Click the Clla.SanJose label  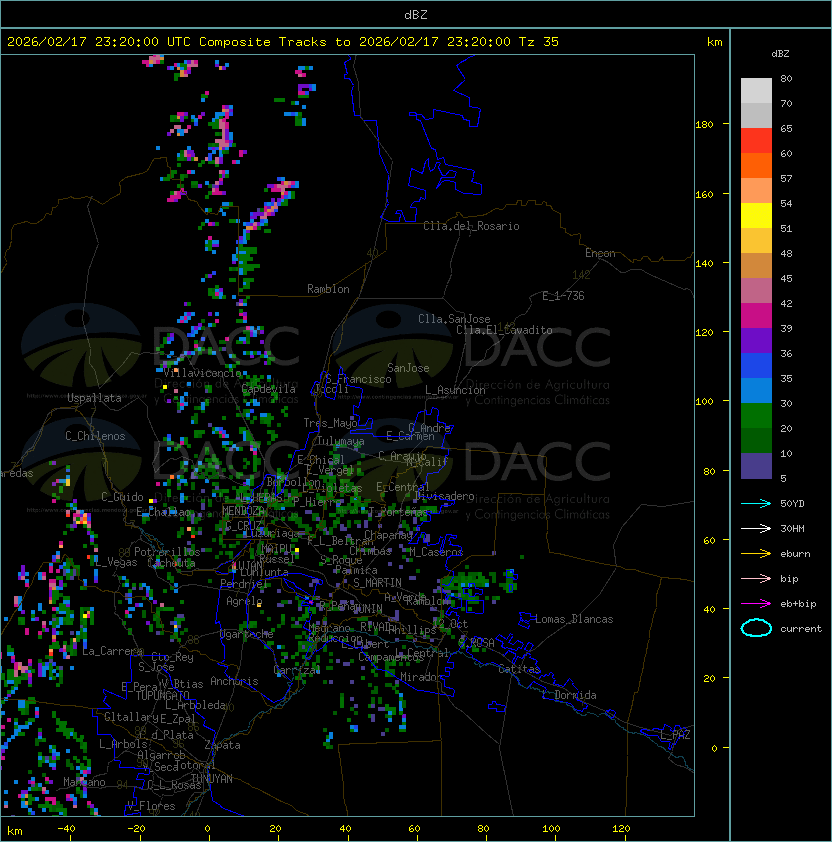[454, 319]
